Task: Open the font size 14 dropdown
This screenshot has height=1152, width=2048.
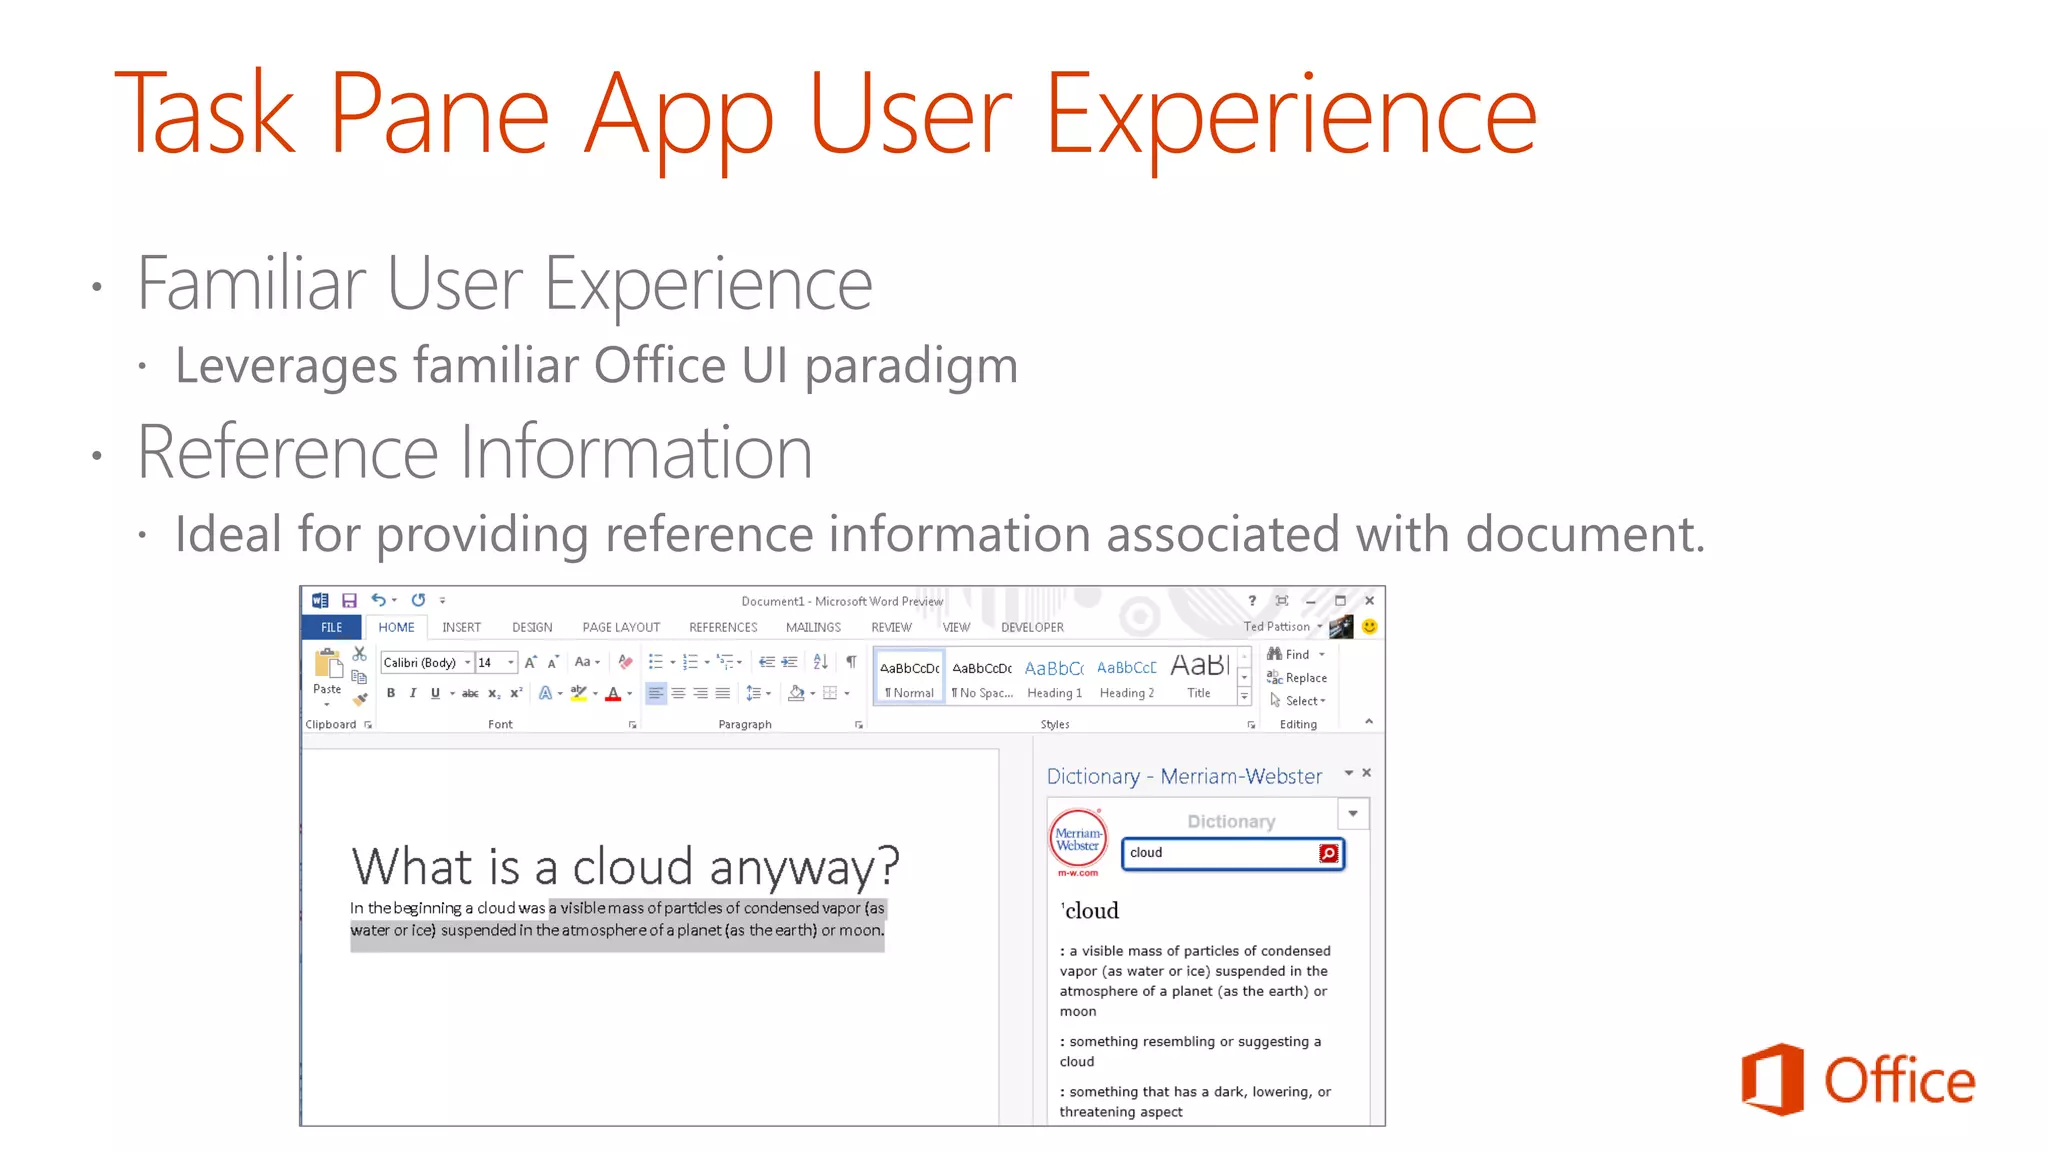Action: click(x=511, y=662)
